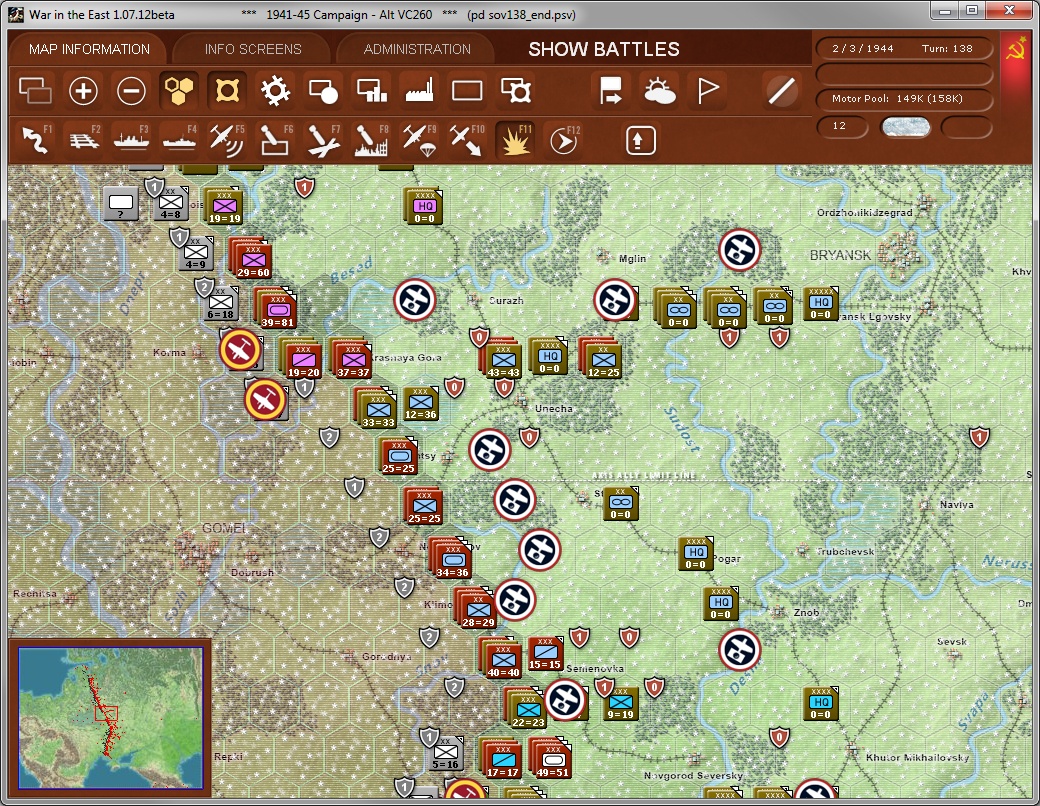
Task: Select the unknown '?' enemy counter
Action: pyautogui.click(x=121, y=203)
